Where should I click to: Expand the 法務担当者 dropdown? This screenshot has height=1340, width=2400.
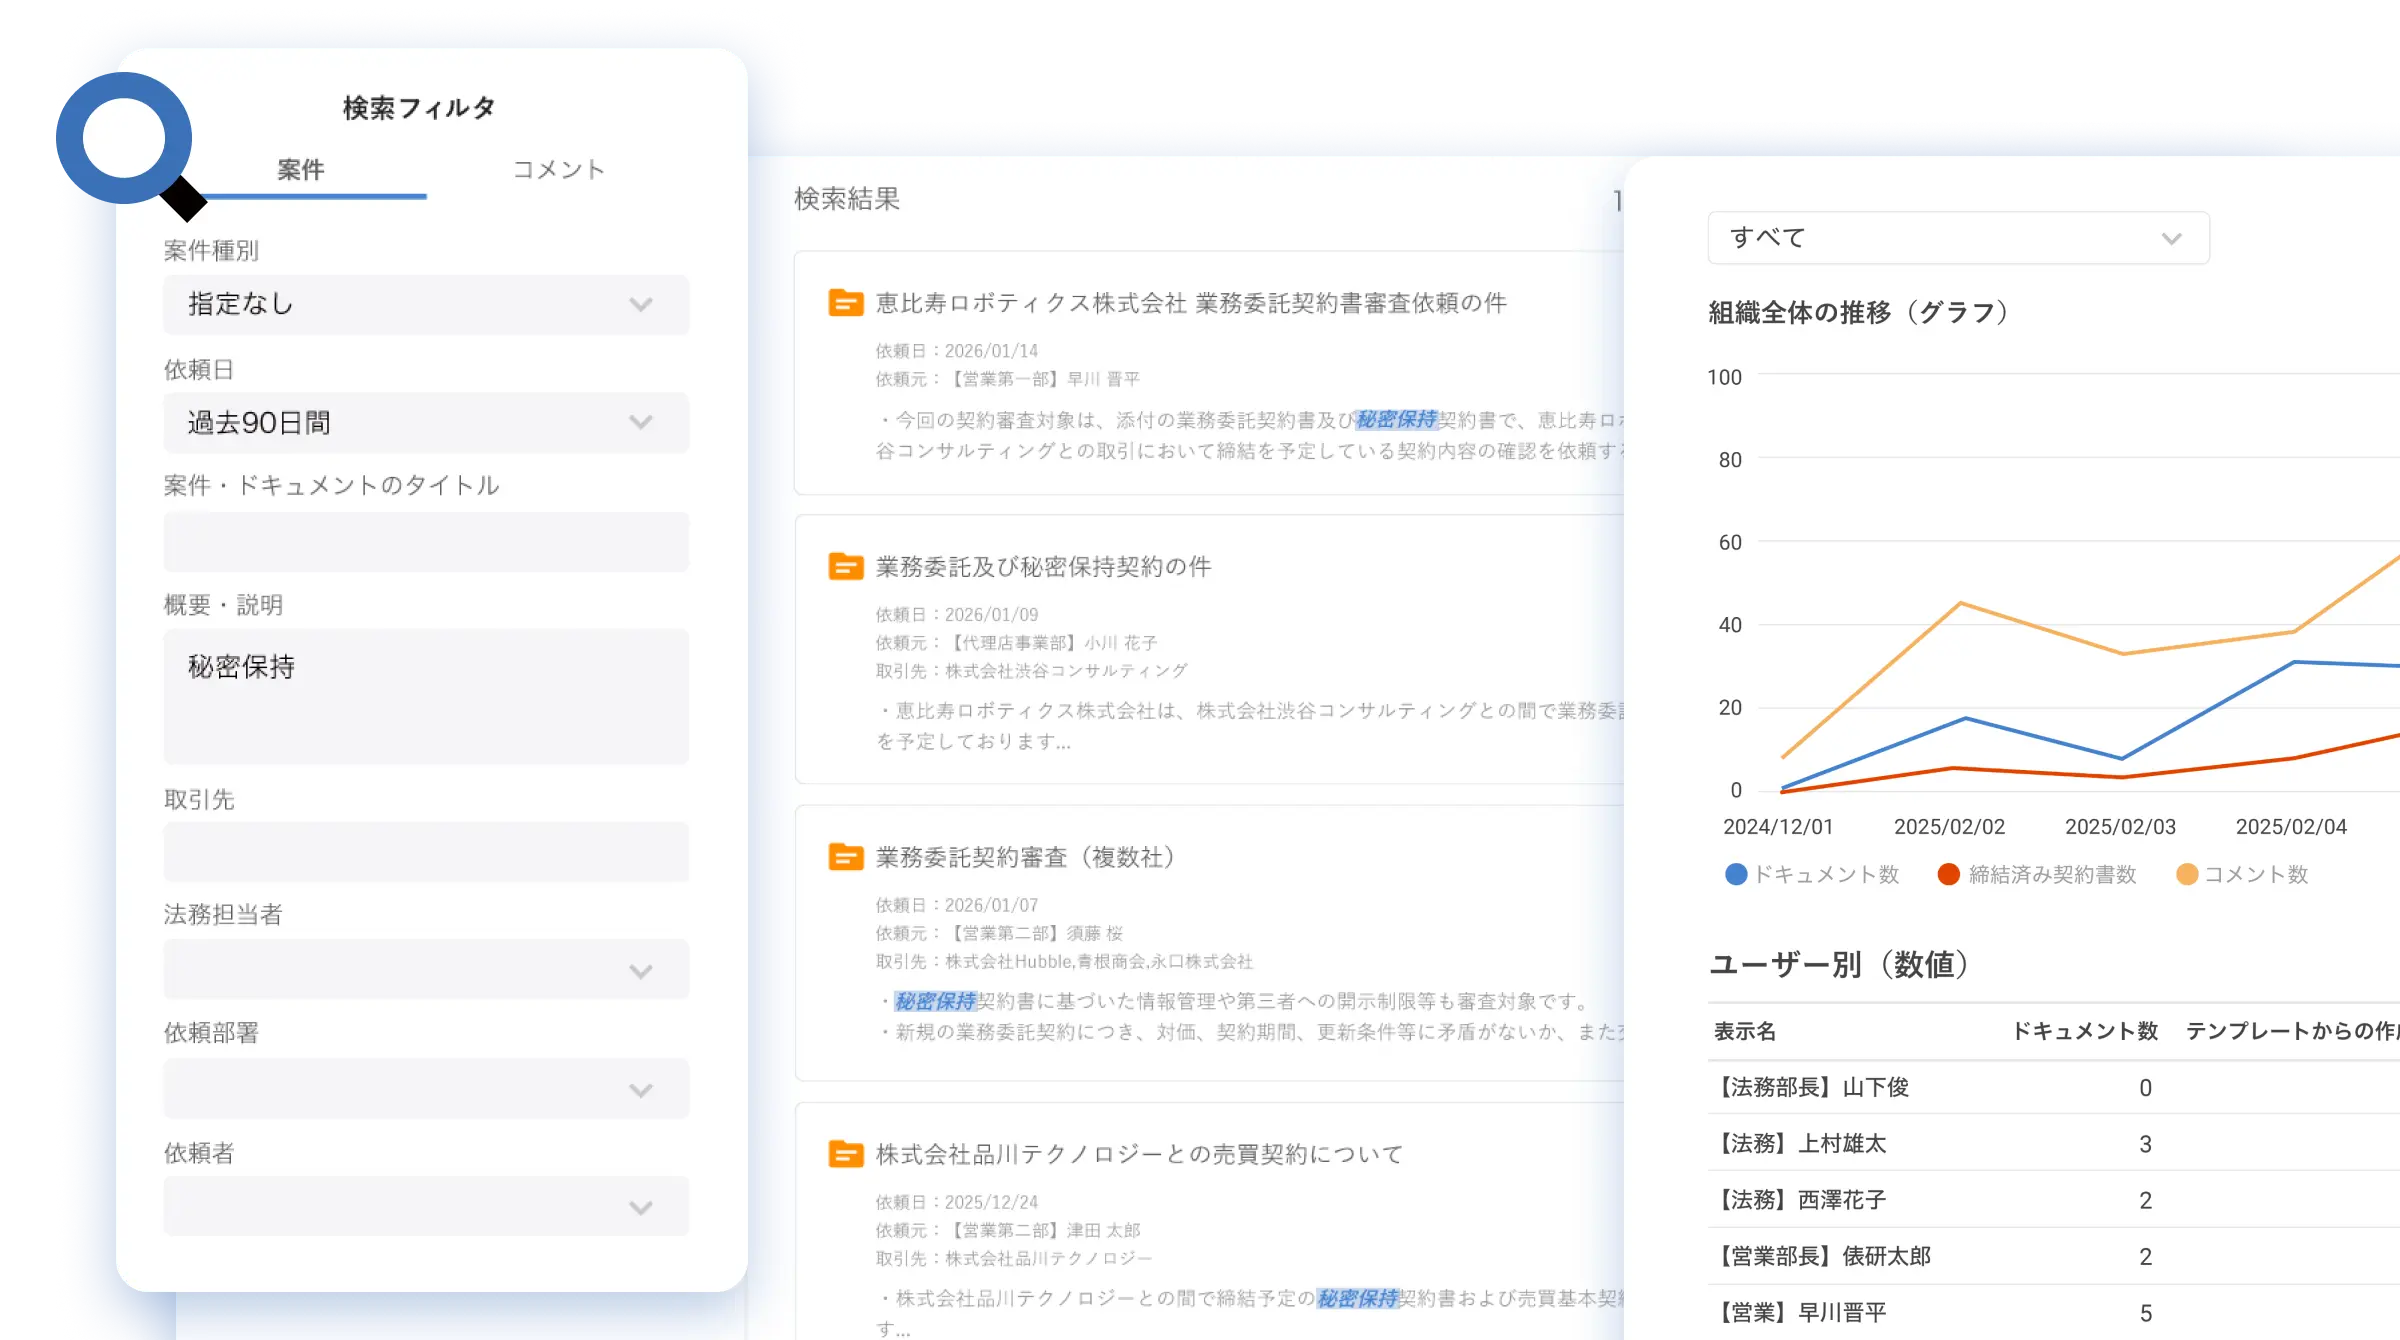426,969
